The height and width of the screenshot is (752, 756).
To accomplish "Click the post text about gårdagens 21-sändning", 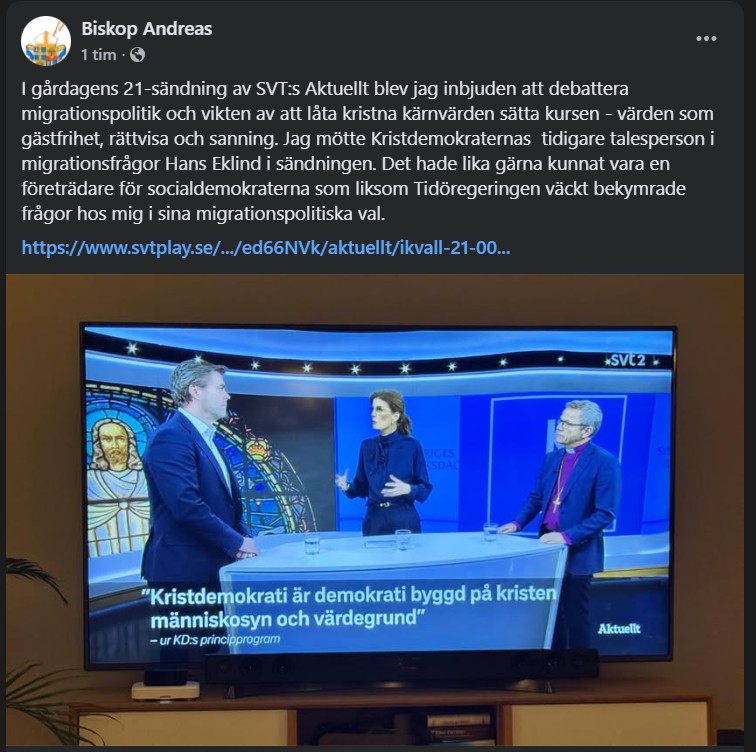I will click(368, 151).
